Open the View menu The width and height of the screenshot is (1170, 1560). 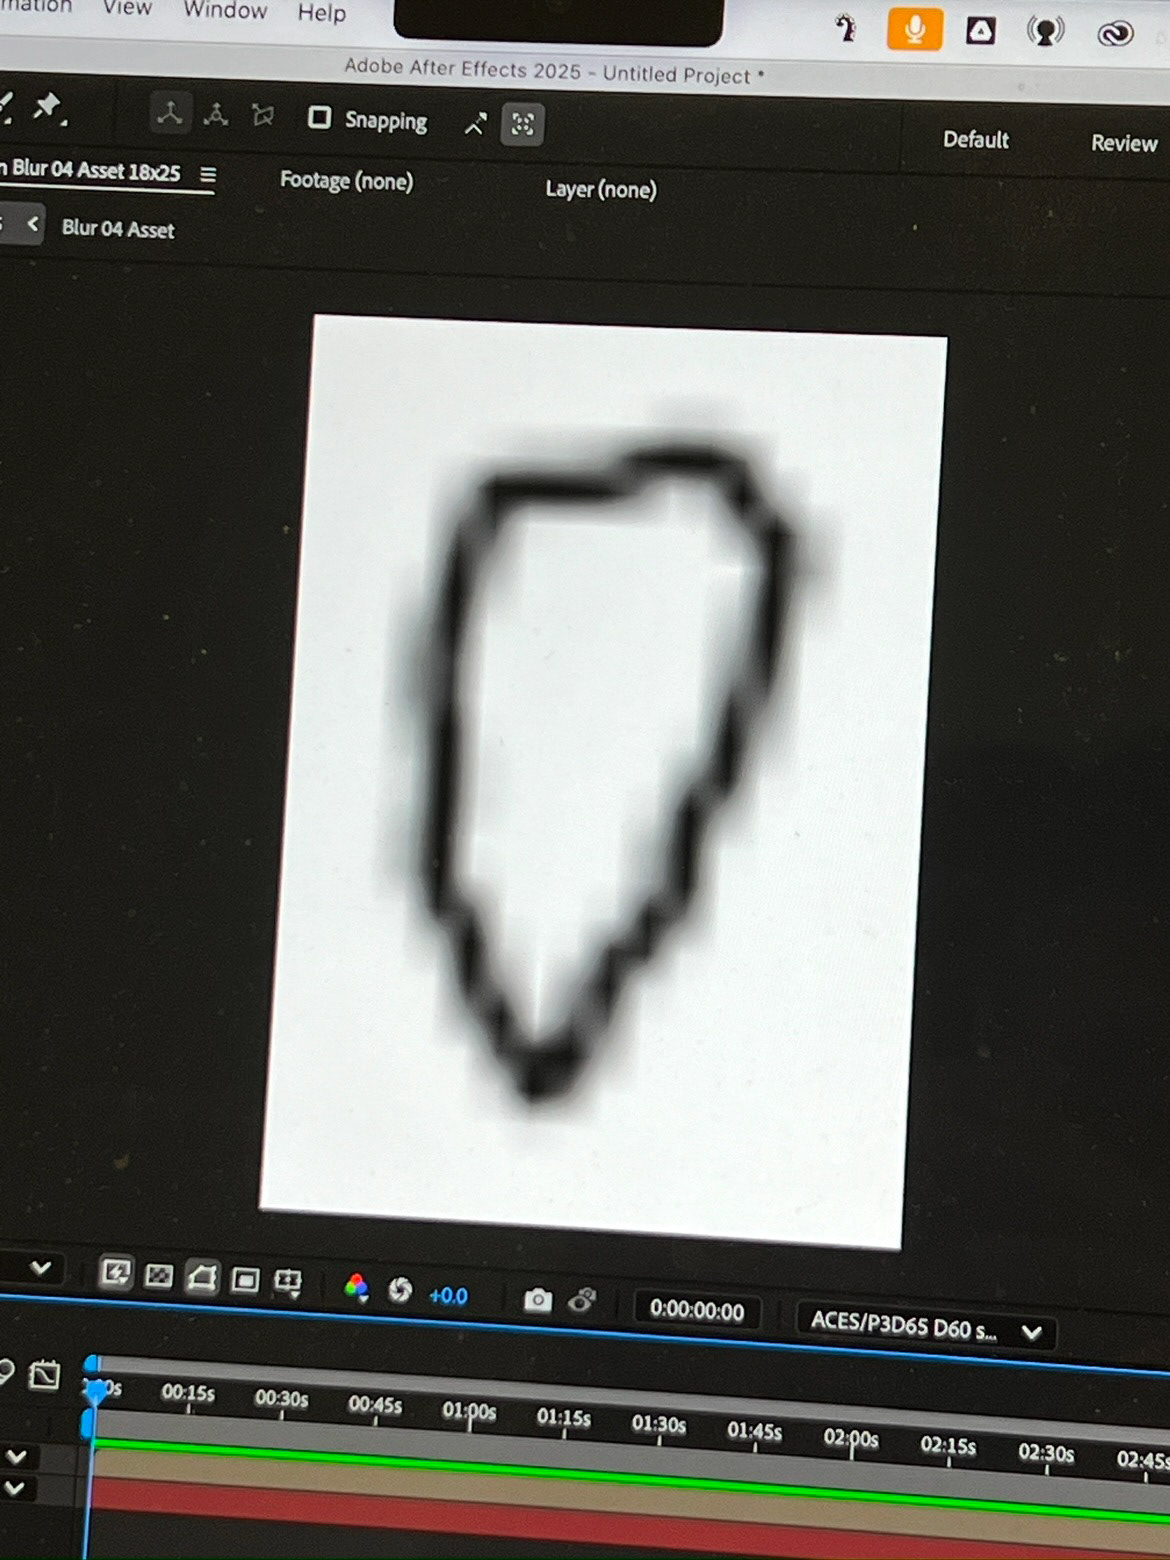(x=127, y=8)
